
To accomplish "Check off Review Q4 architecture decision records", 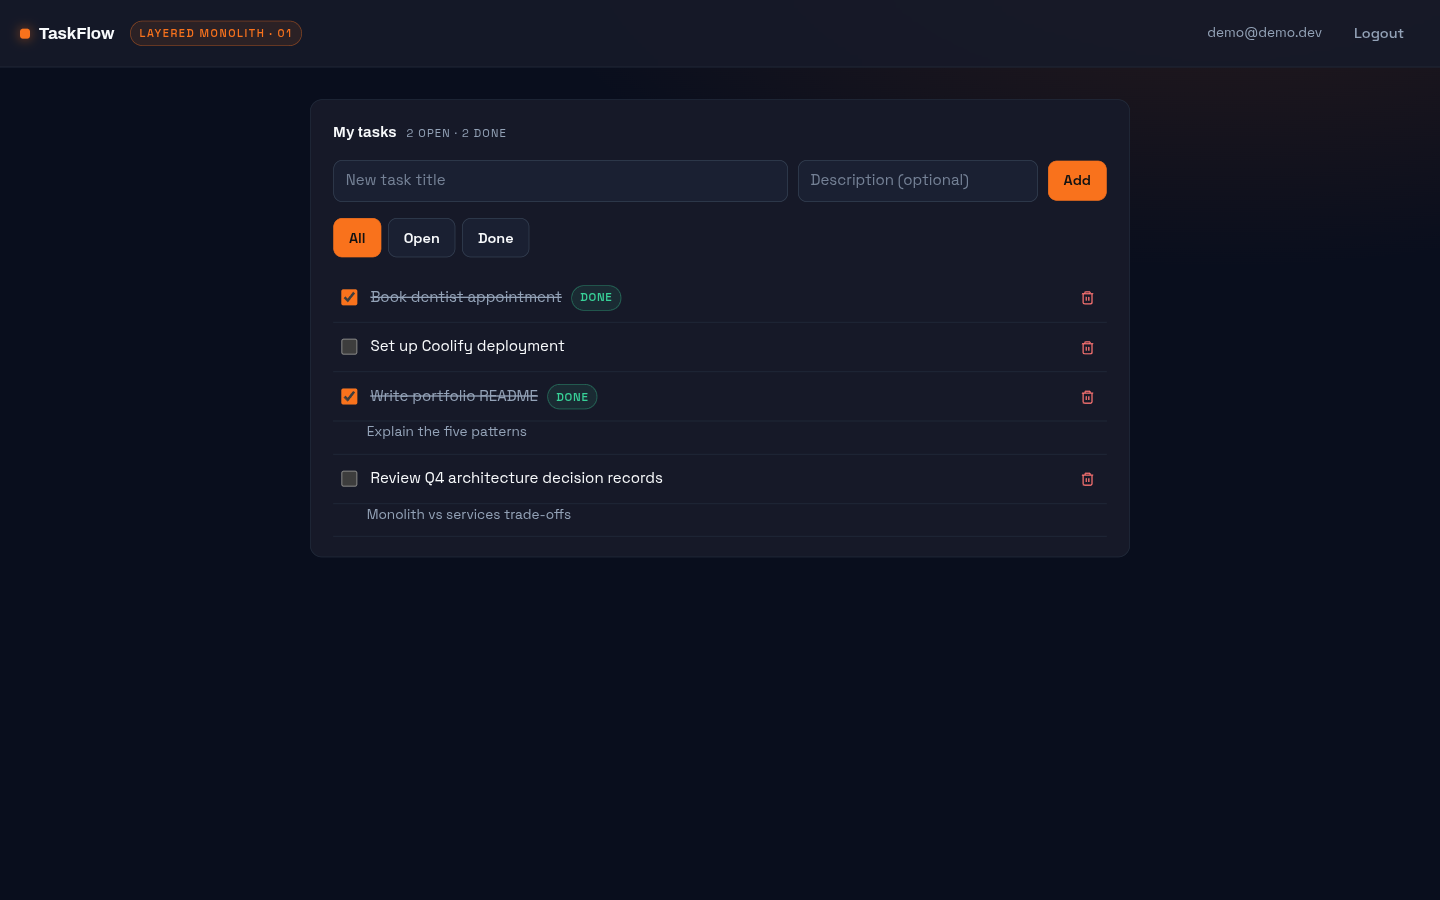I will coord(349,479).
